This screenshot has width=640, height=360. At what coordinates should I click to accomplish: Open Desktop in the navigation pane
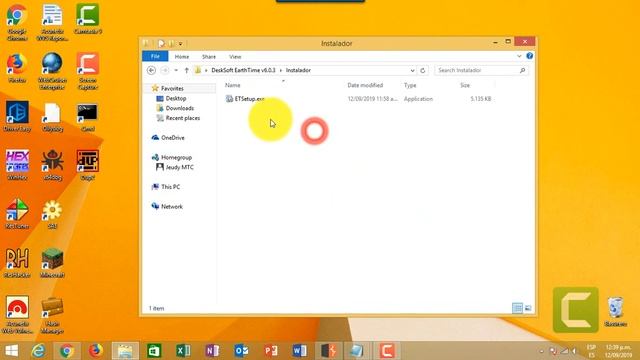[x=176, y=98]
